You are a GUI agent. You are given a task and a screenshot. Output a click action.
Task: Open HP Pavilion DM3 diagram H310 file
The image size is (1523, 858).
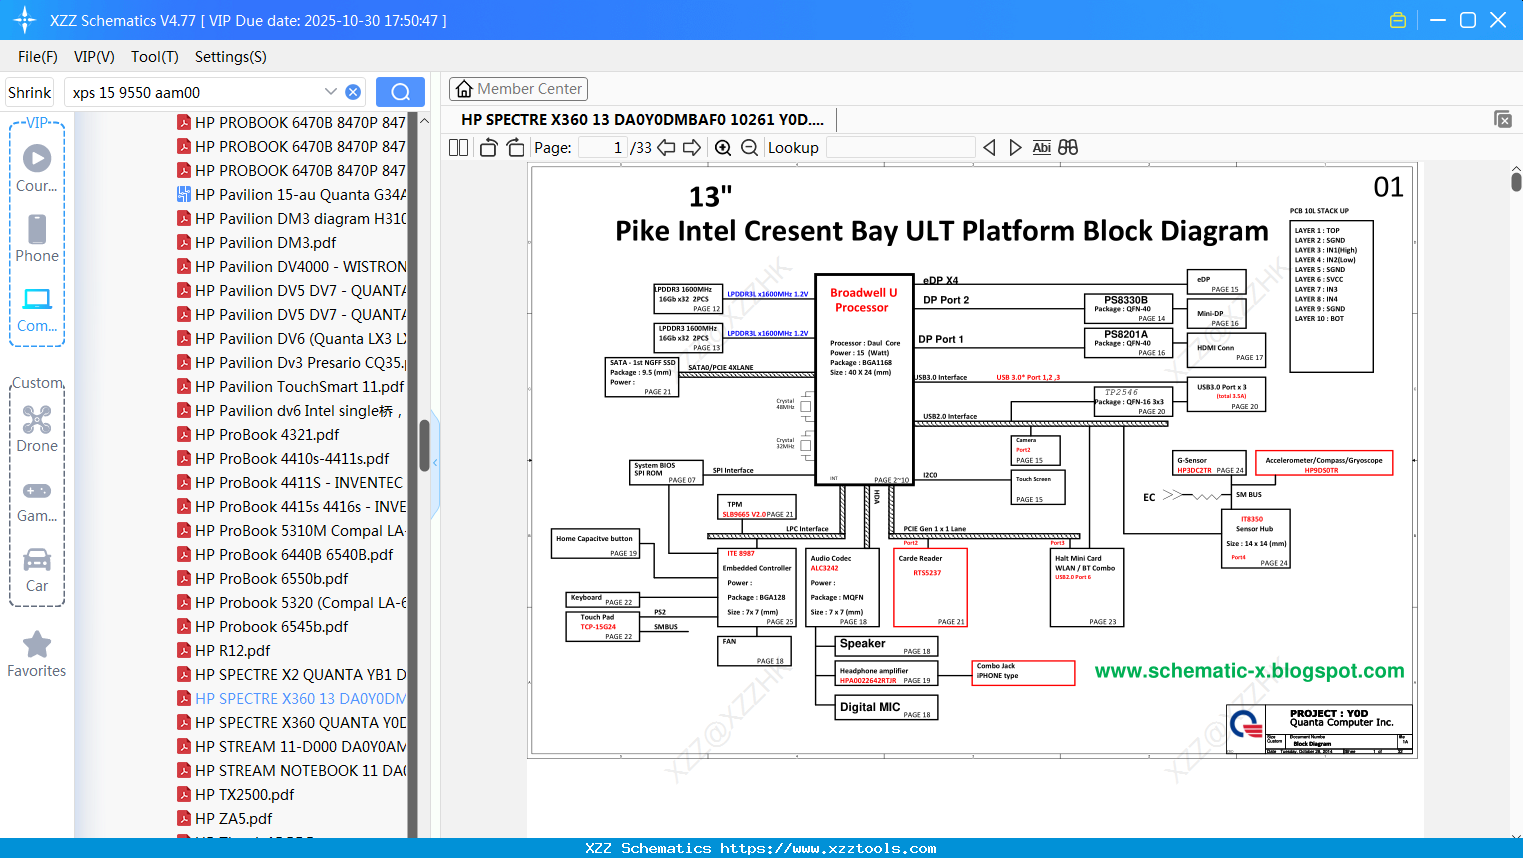(291, 218)
